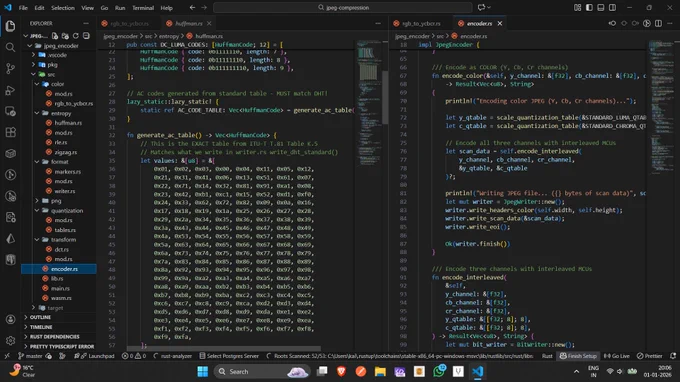Open the Extensions view
Viewport: 680px width, 382px height.
[10, 132]
